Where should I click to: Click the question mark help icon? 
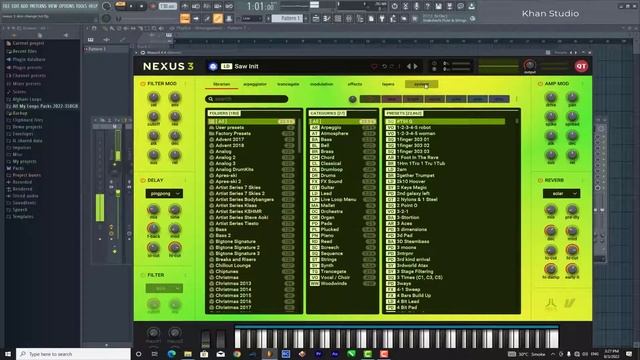[x=427, y=7]
